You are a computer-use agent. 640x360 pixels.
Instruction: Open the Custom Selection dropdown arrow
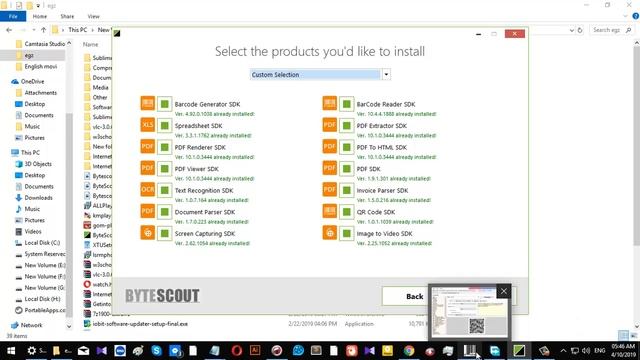click(x=386, y=75)
